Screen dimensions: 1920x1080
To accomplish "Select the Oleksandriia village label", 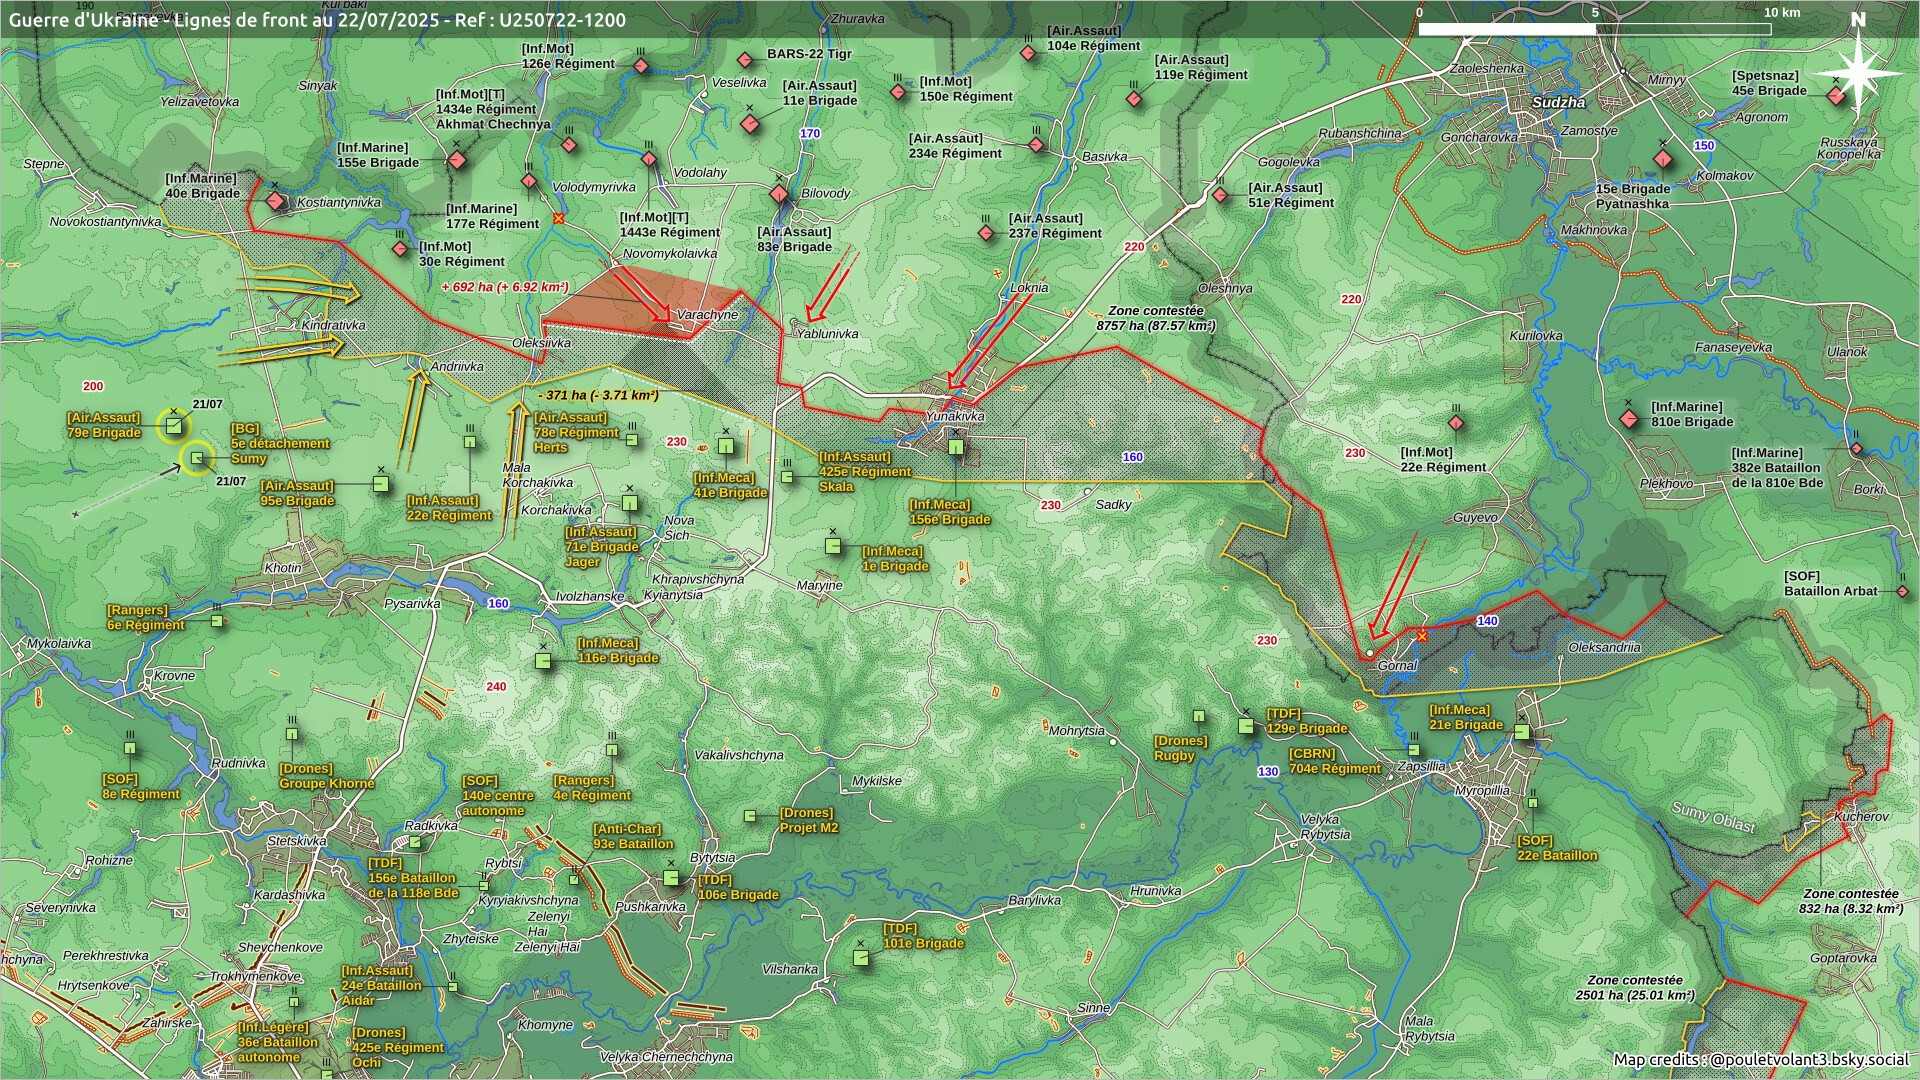I will coord(1604,647).
